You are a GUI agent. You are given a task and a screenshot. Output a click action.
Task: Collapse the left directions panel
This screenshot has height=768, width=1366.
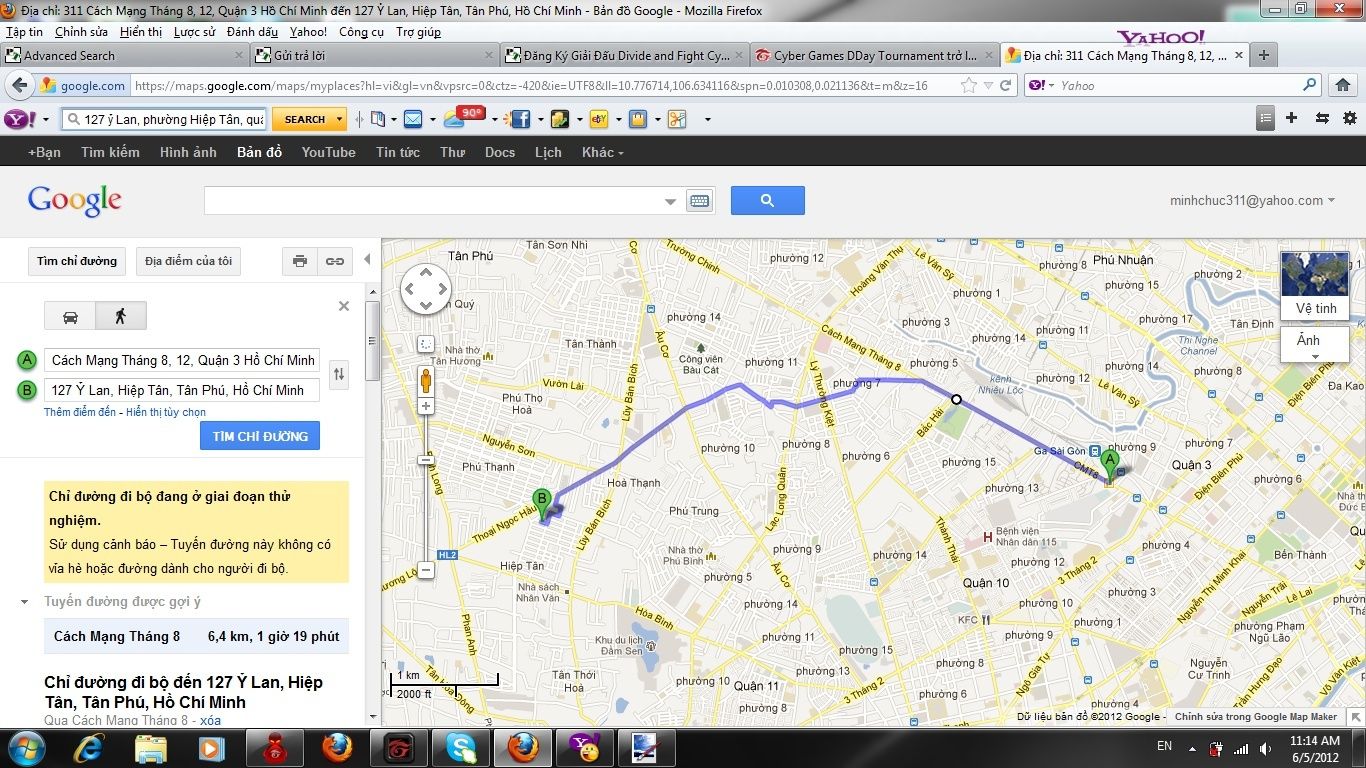(367, 260)
